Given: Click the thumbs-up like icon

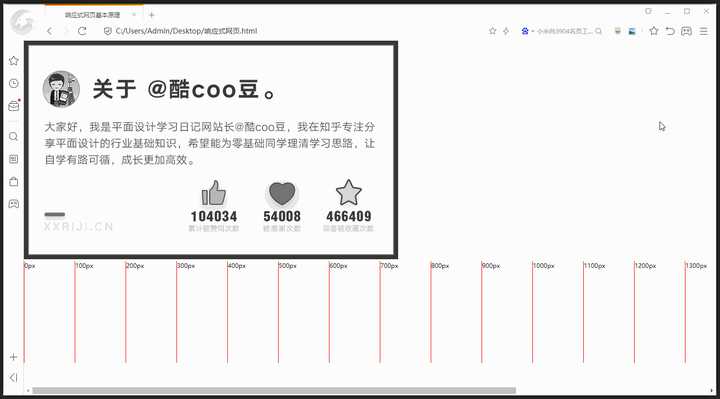Looking at the screenshot, I should pyautogui.click(x=214, y=192).
